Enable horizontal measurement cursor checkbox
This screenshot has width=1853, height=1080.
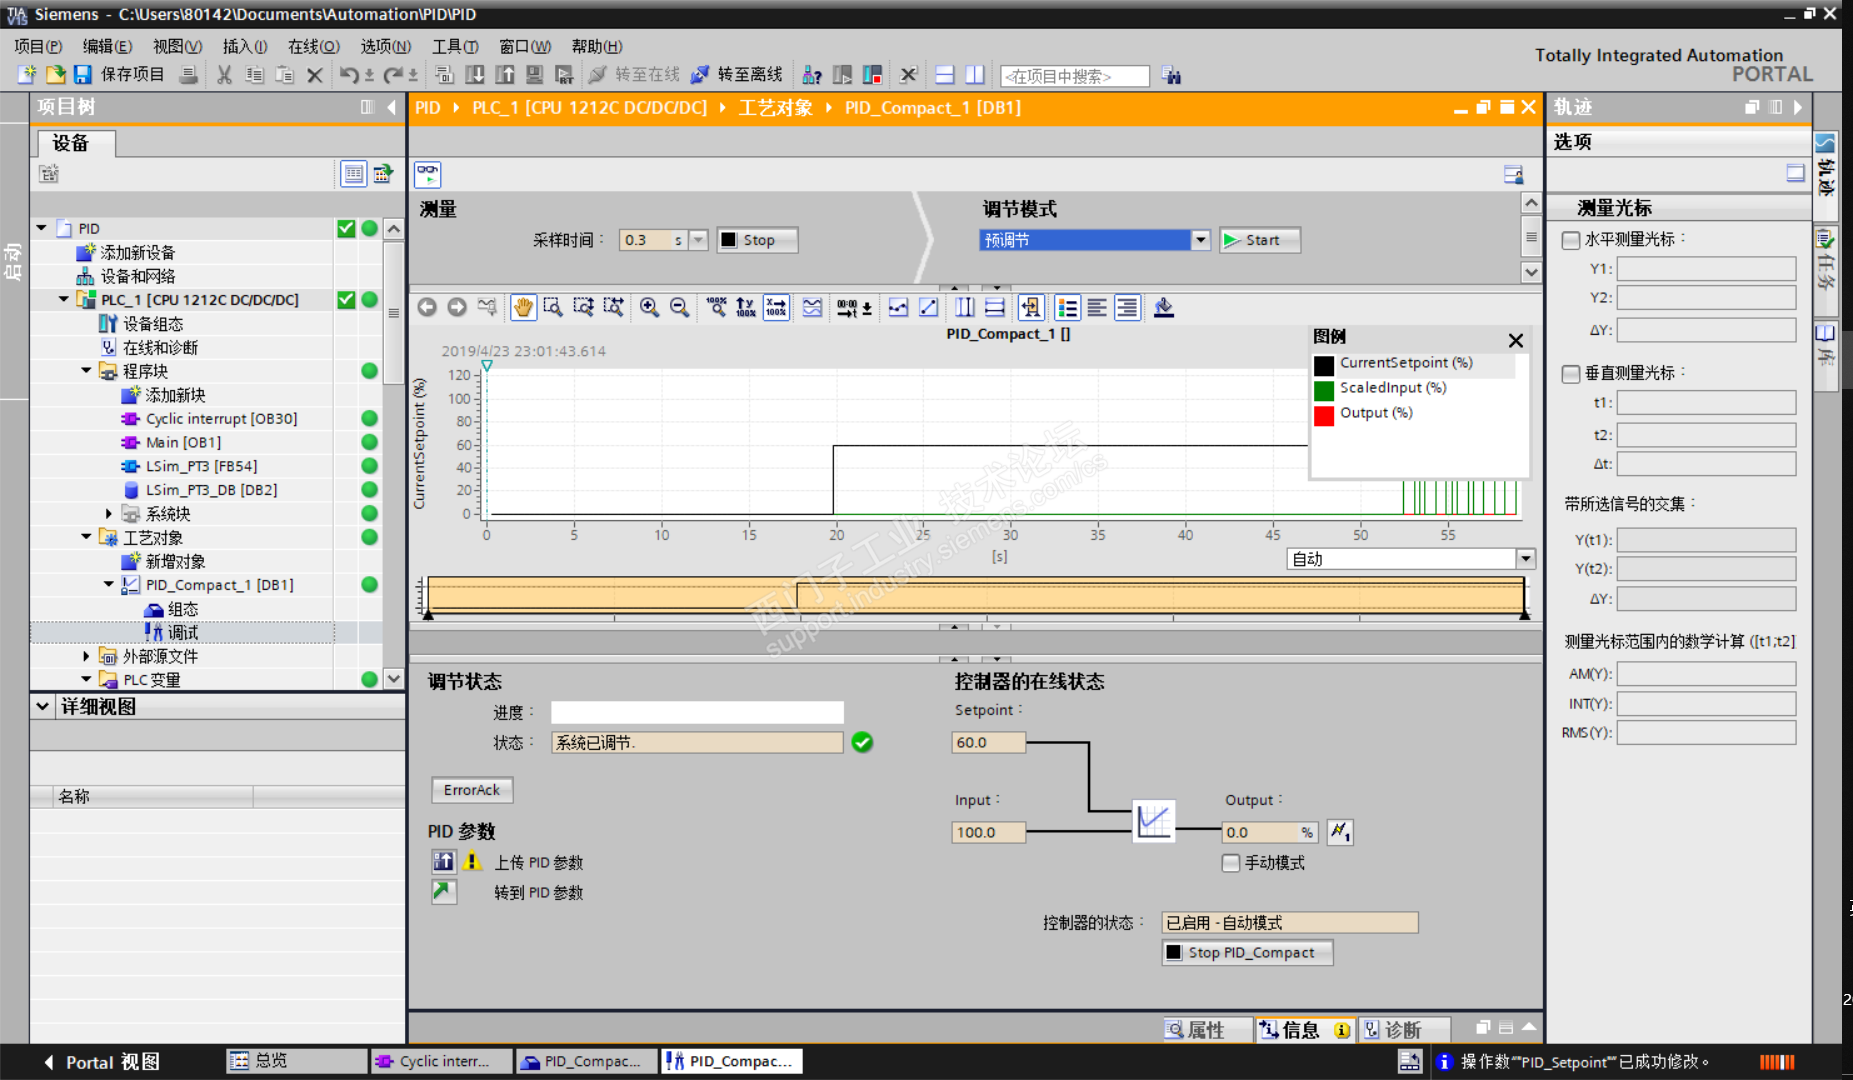(x=1571, y=240)
